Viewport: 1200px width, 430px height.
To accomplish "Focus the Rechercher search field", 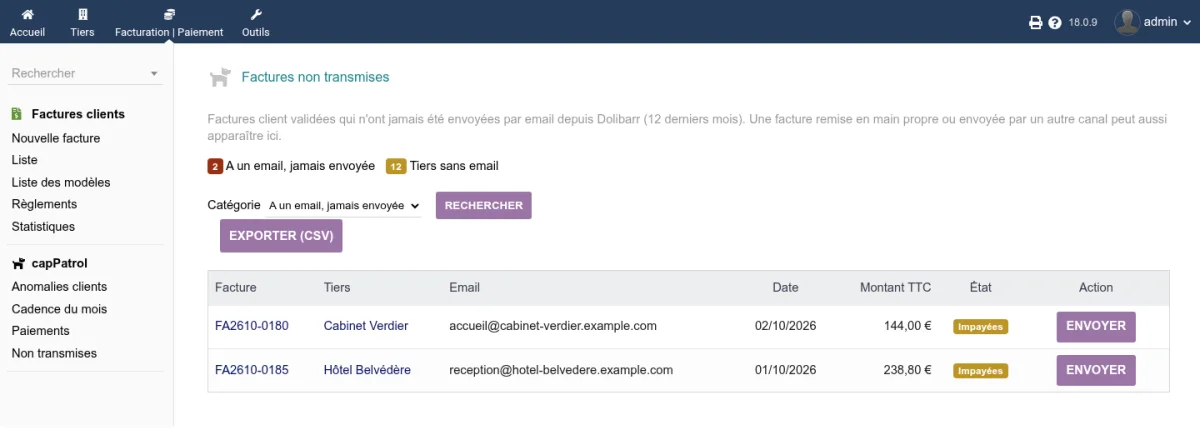I will 85,73.
